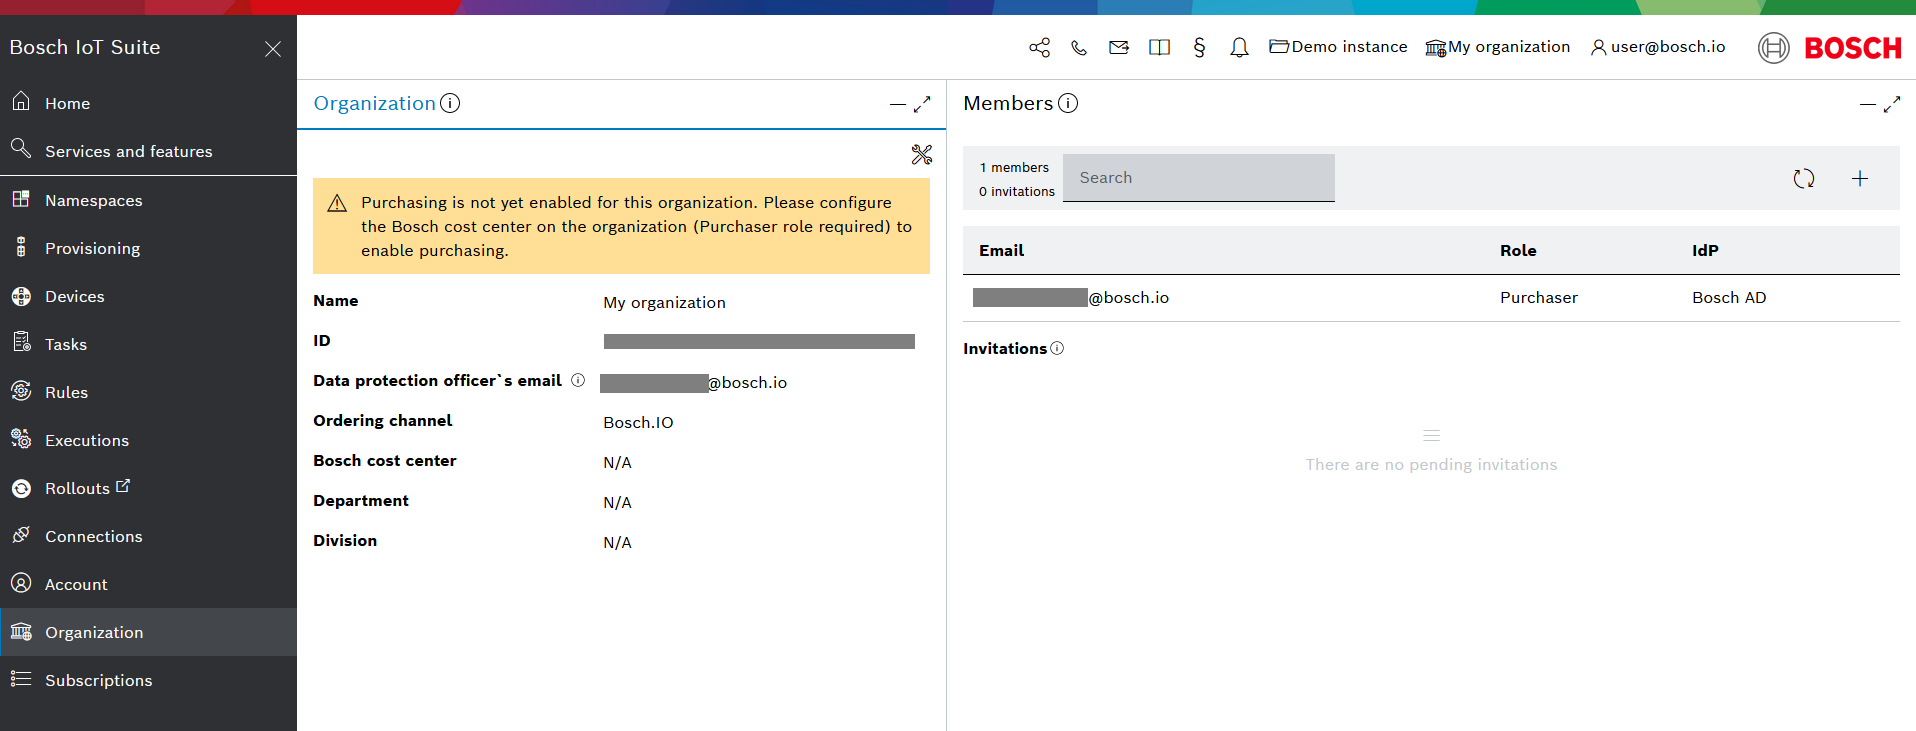Minimize the Organization panel
Image resolution: width=1916 pixels, height=731 pixels.
(x=898, y=104)
